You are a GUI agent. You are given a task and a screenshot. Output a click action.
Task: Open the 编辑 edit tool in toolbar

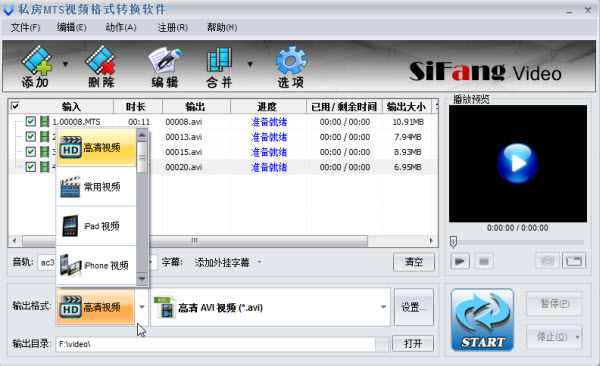[x=165, y=66]
